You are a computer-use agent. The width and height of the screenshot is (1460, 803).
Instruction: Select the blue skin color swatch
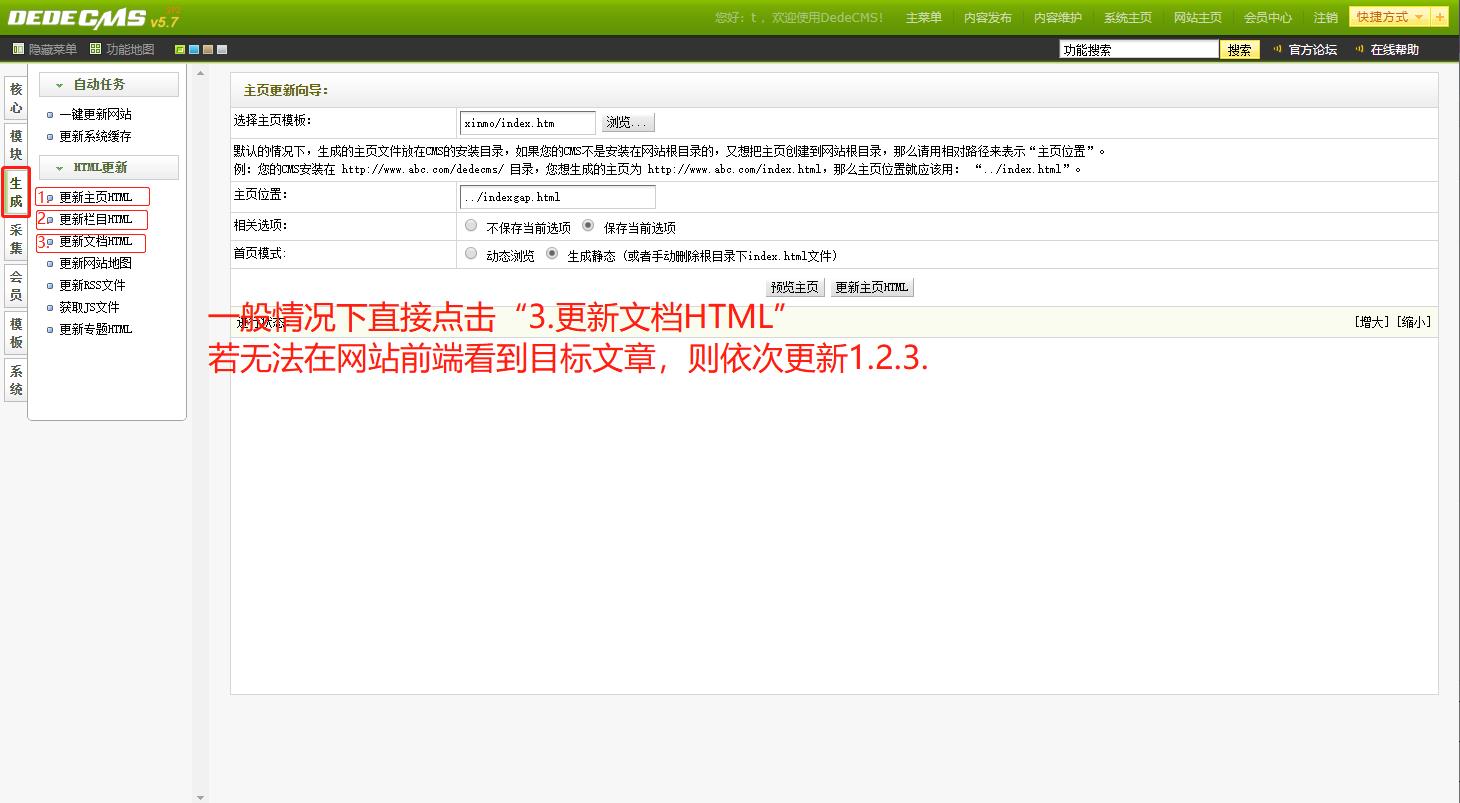coord(194,49)
